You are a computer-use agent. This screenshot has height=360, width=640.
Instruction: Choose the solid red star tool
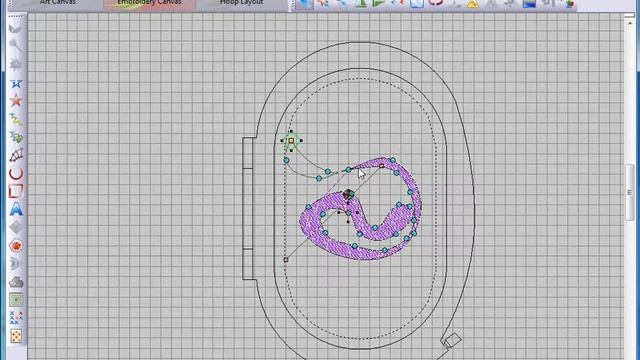pyautogui.click(x=16, y=100)
